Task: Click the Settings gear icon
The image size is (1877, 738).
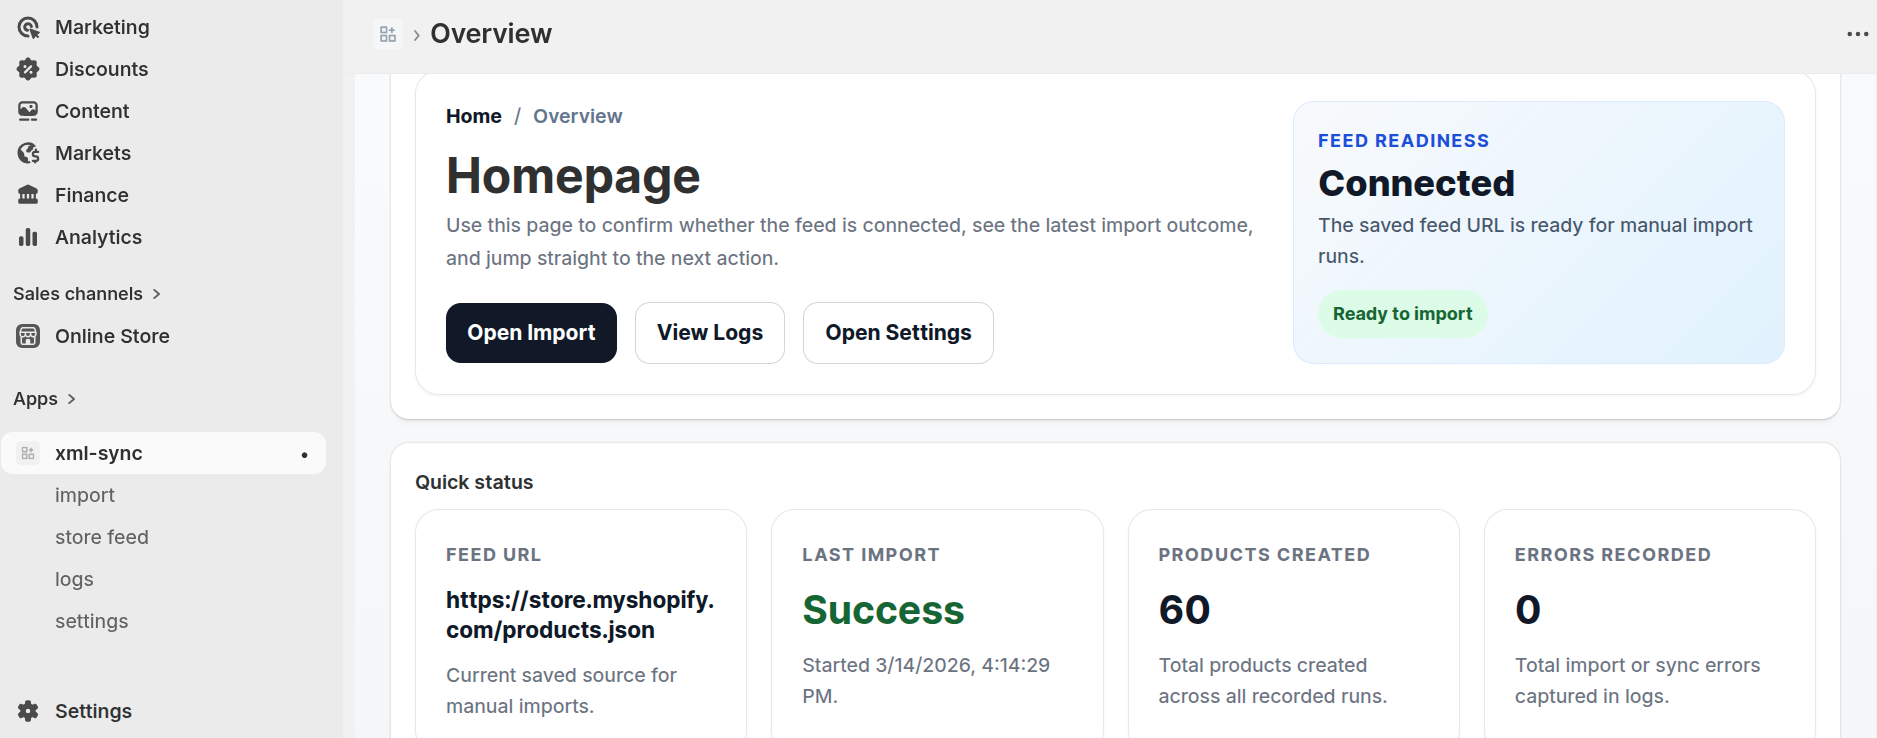Action: pos(28,711)
